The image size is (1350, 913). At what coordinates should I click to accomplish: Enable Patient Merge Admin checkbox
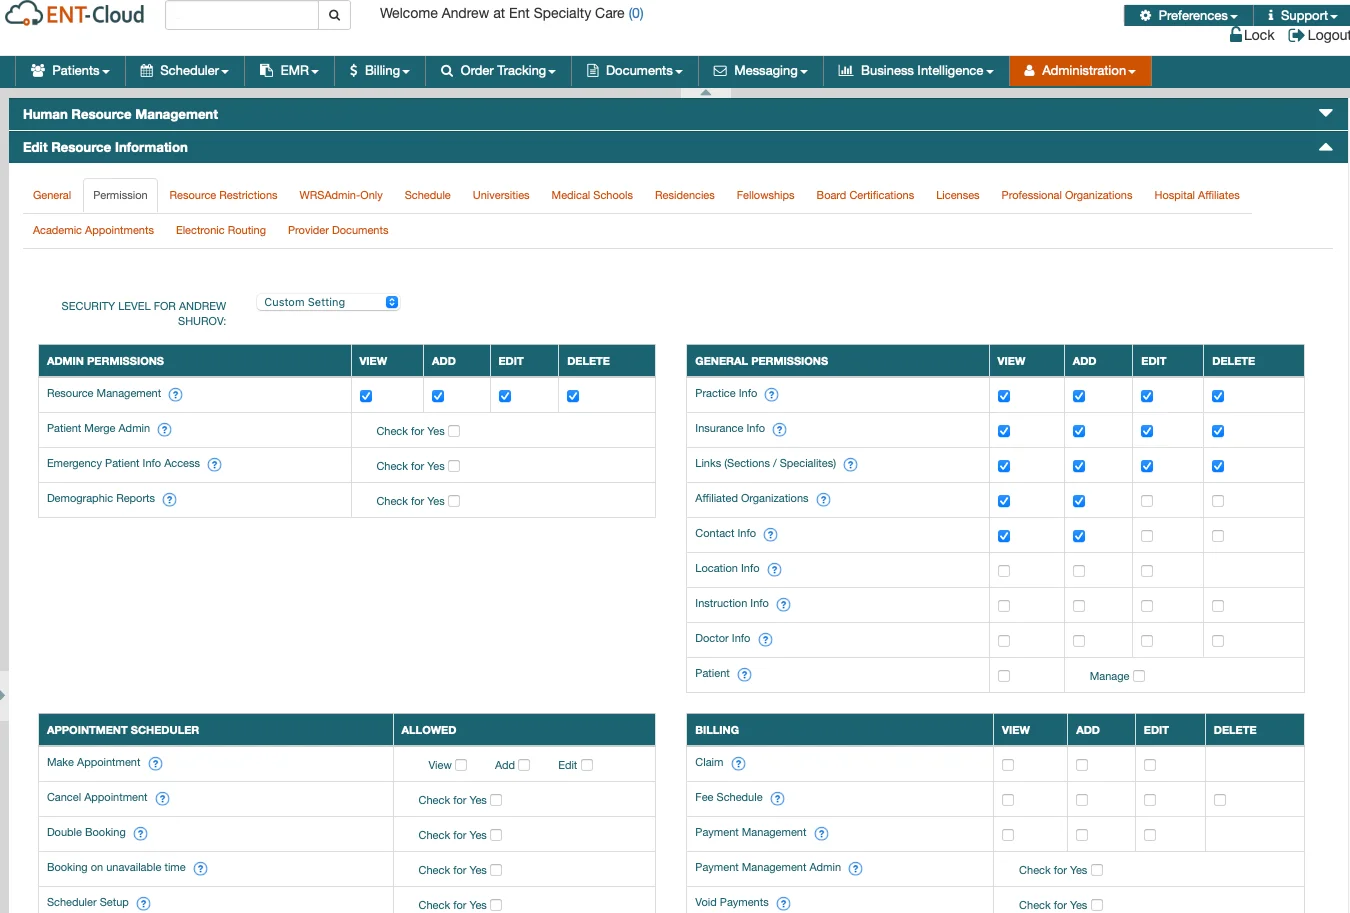click(454, 431)
